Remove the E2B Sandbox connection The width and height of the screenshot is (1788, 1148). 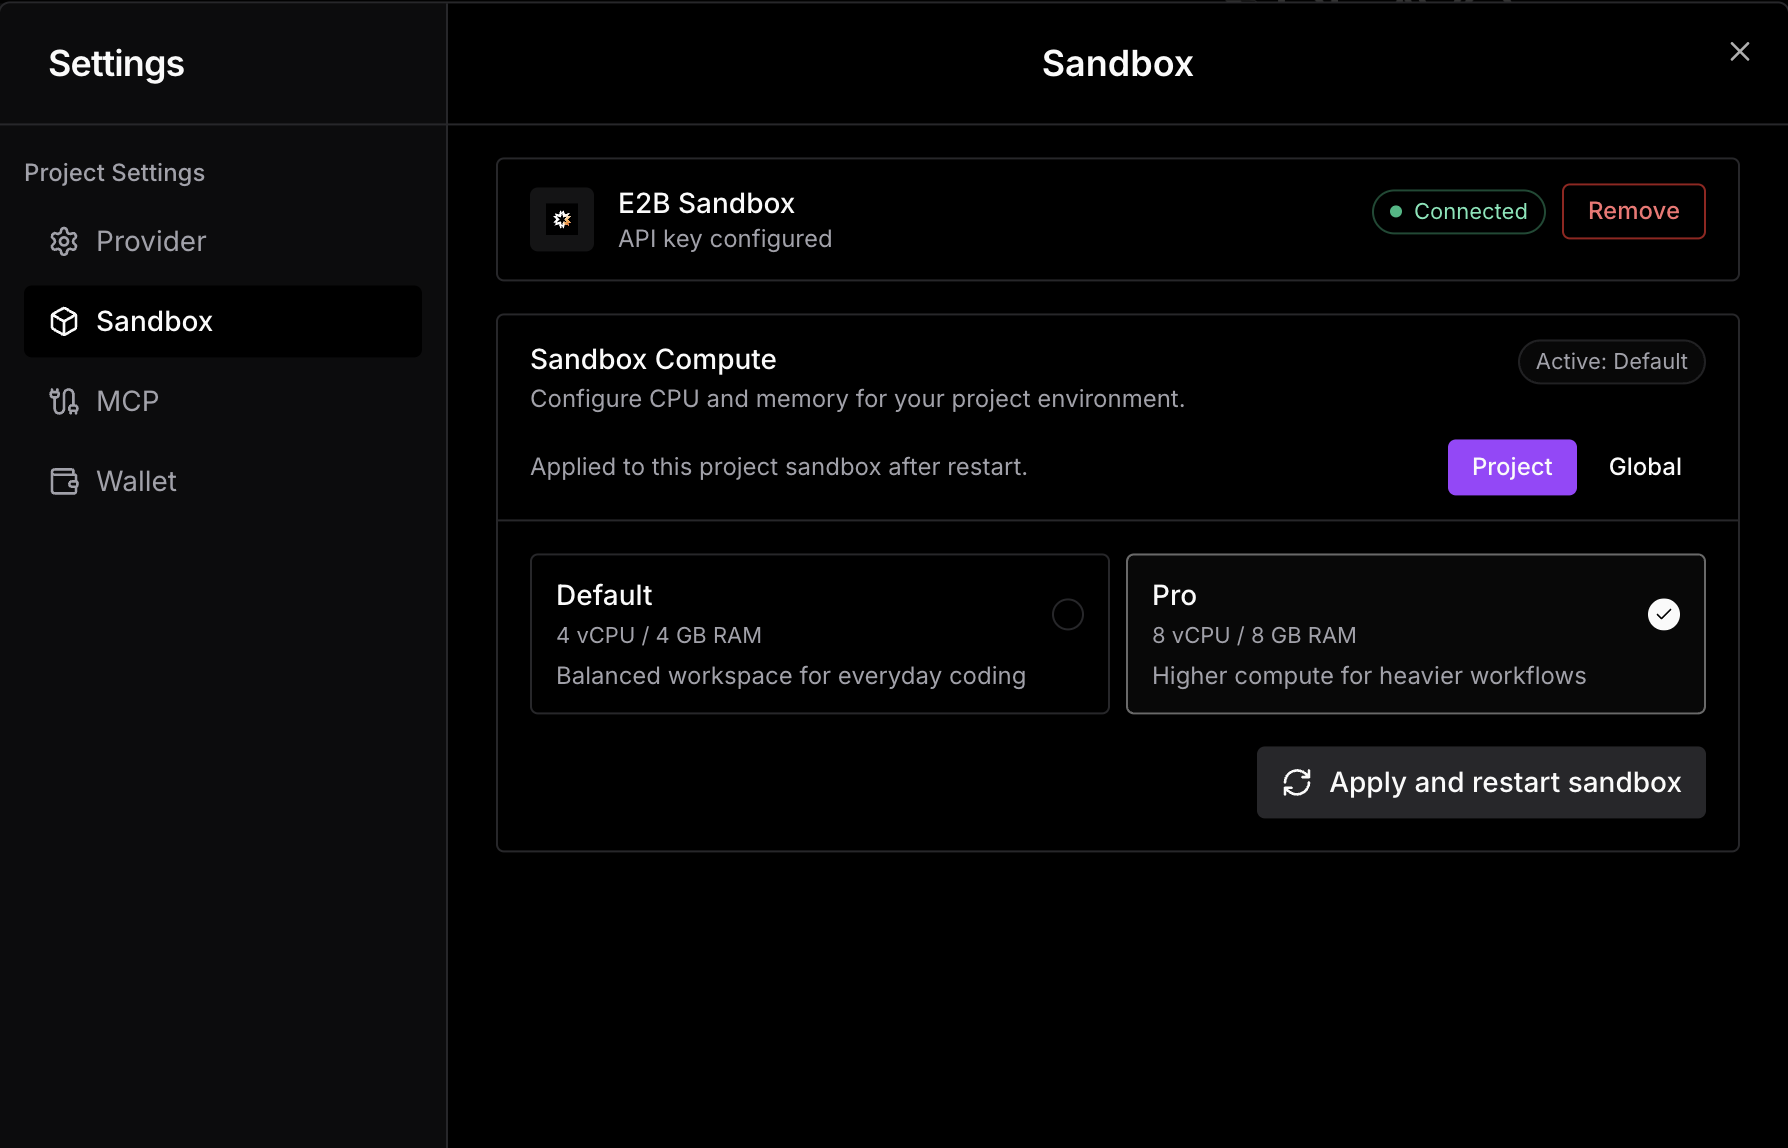(1633, 211)
